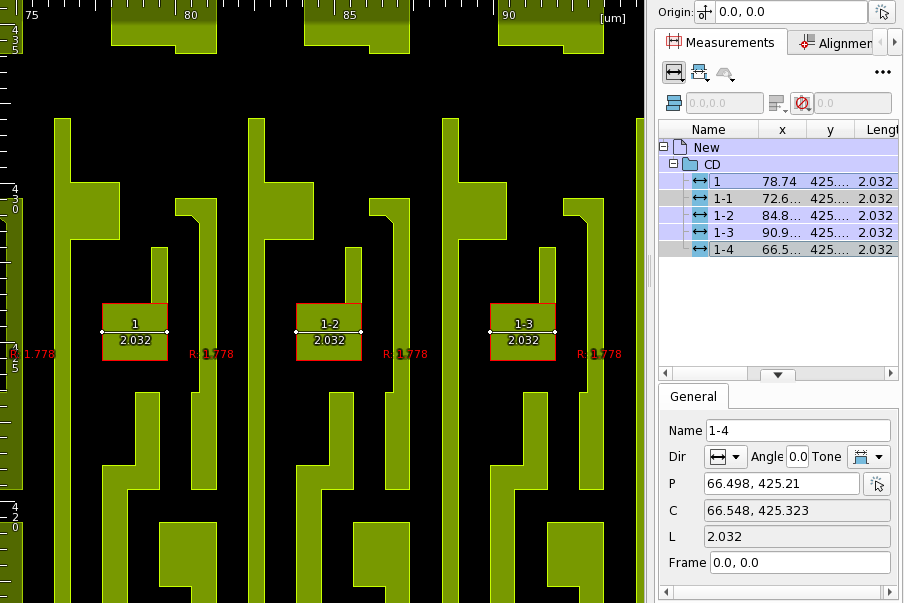The height and width of the screenshot is (603, 904).
Task: Select the horizontal measurement tool button
Action: [674, 73]
